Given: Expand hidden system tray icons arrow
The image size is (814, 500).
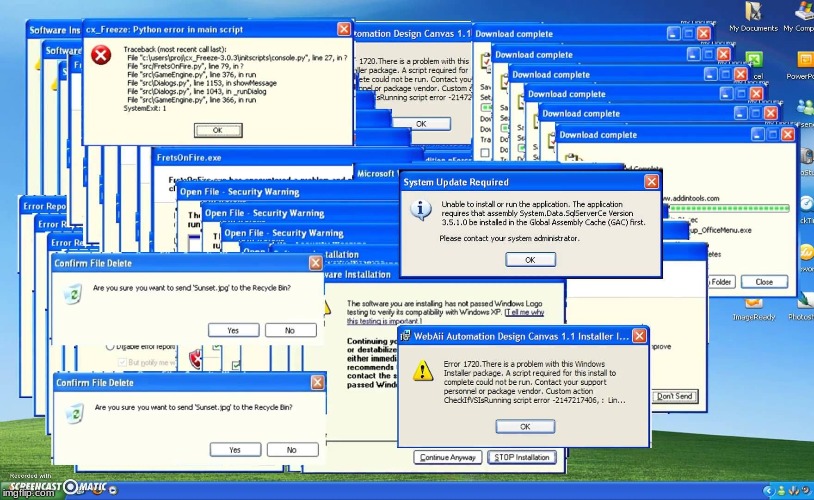Looking at the screenshot, I should [769, 490].
